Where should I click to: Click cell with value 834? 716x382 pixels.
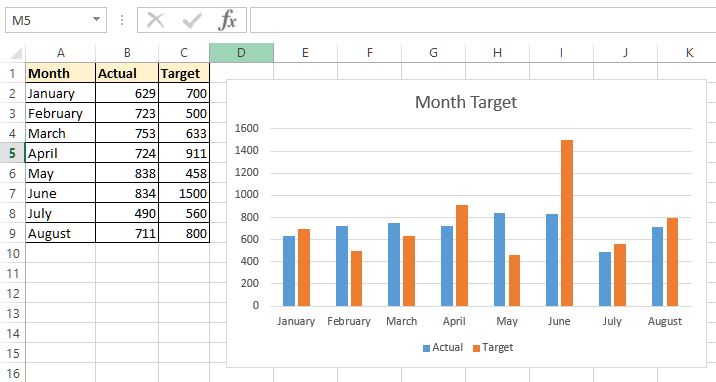[x=127, y=194]
